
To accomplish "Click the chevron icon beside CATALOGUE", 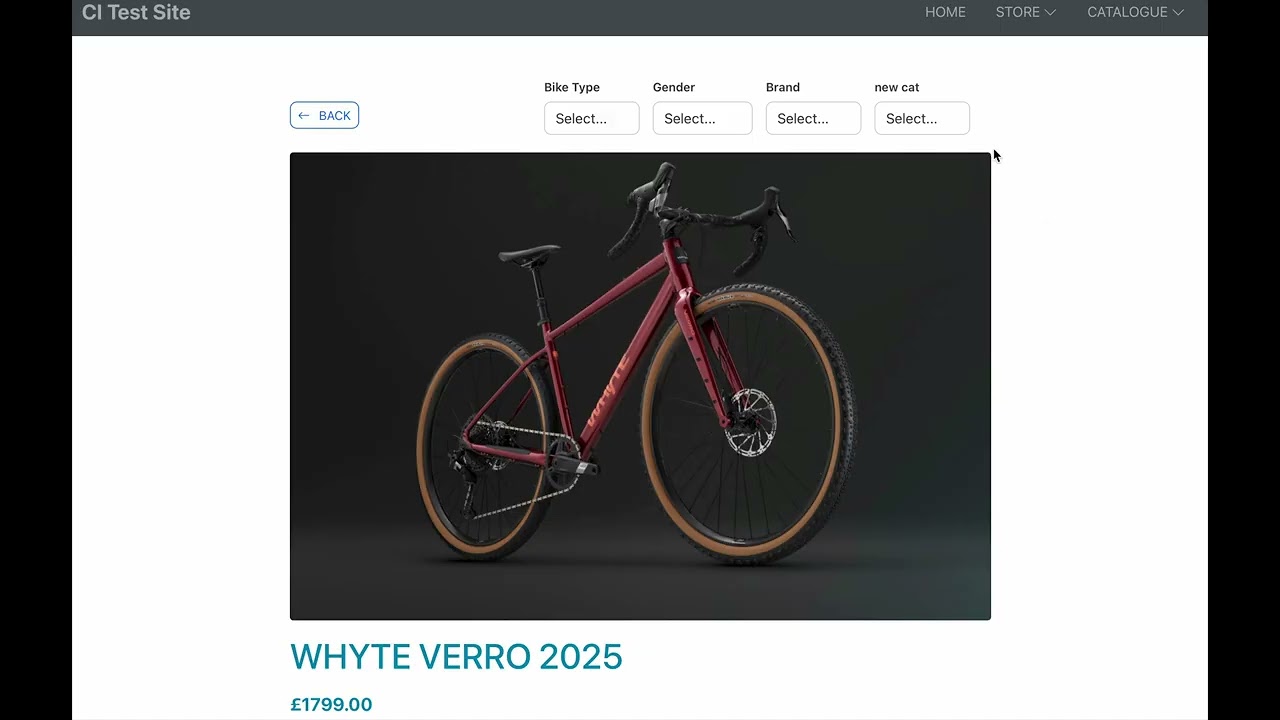I will (x=1178, y=12).
